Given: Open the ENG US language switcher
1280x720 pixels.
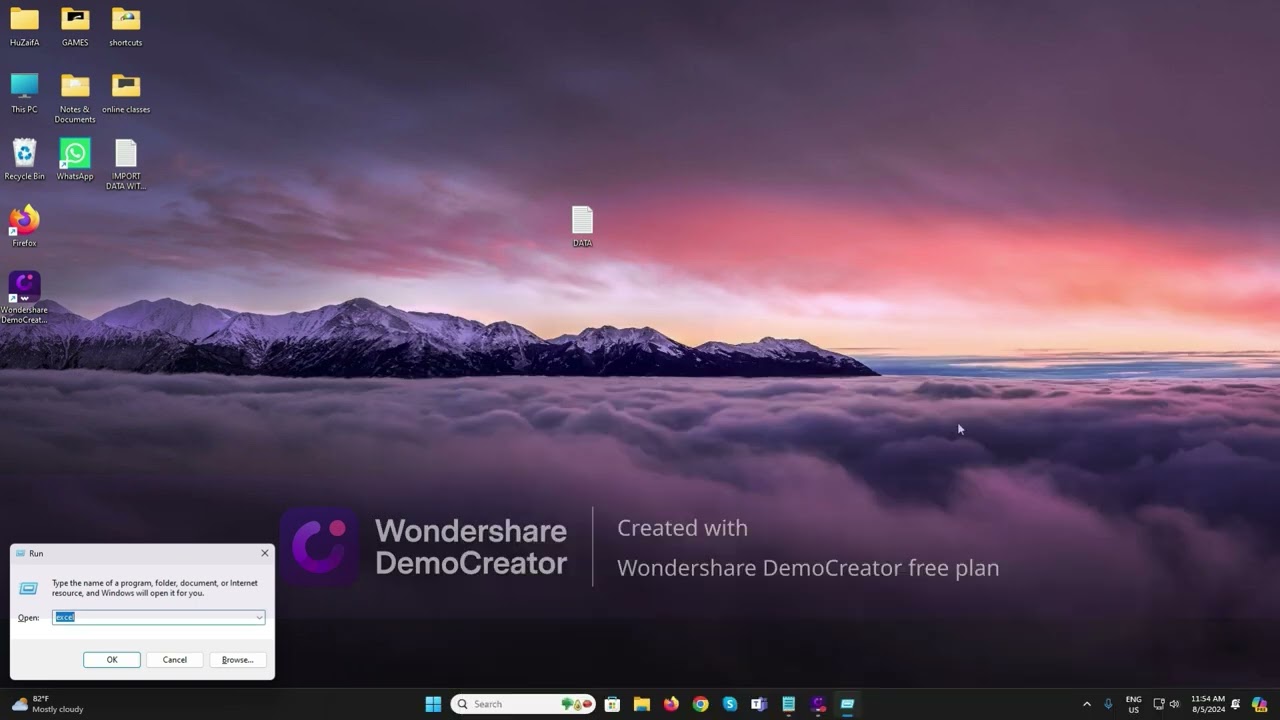Looking at the screenshot, I should [1133, 704].
